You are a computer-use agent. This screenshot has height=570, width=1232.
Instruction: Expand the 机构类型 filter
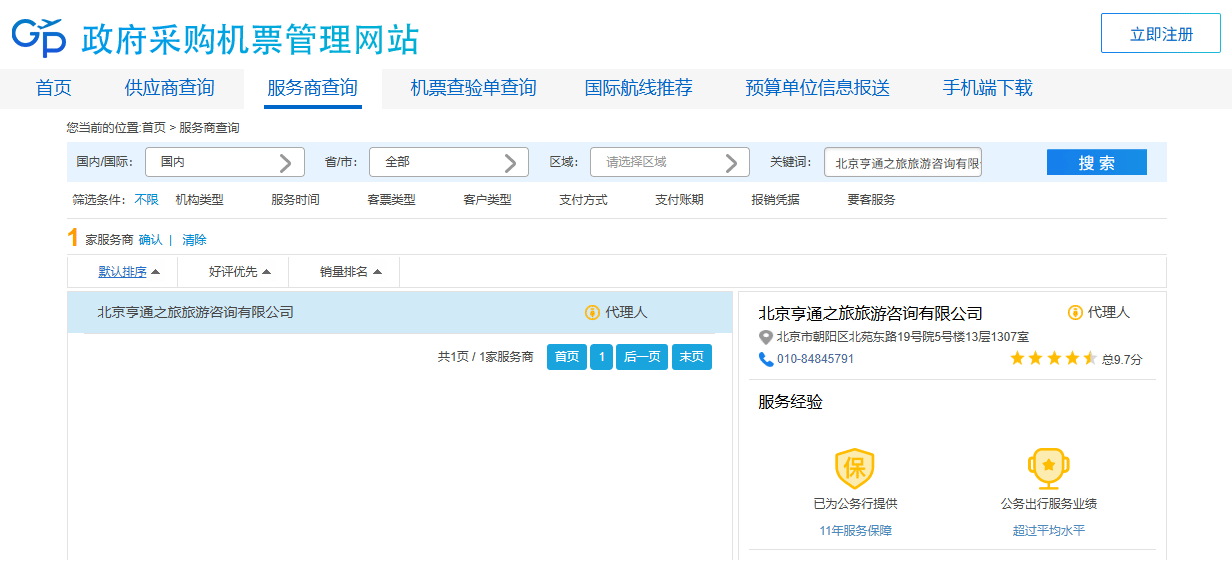tap(199, 200)
